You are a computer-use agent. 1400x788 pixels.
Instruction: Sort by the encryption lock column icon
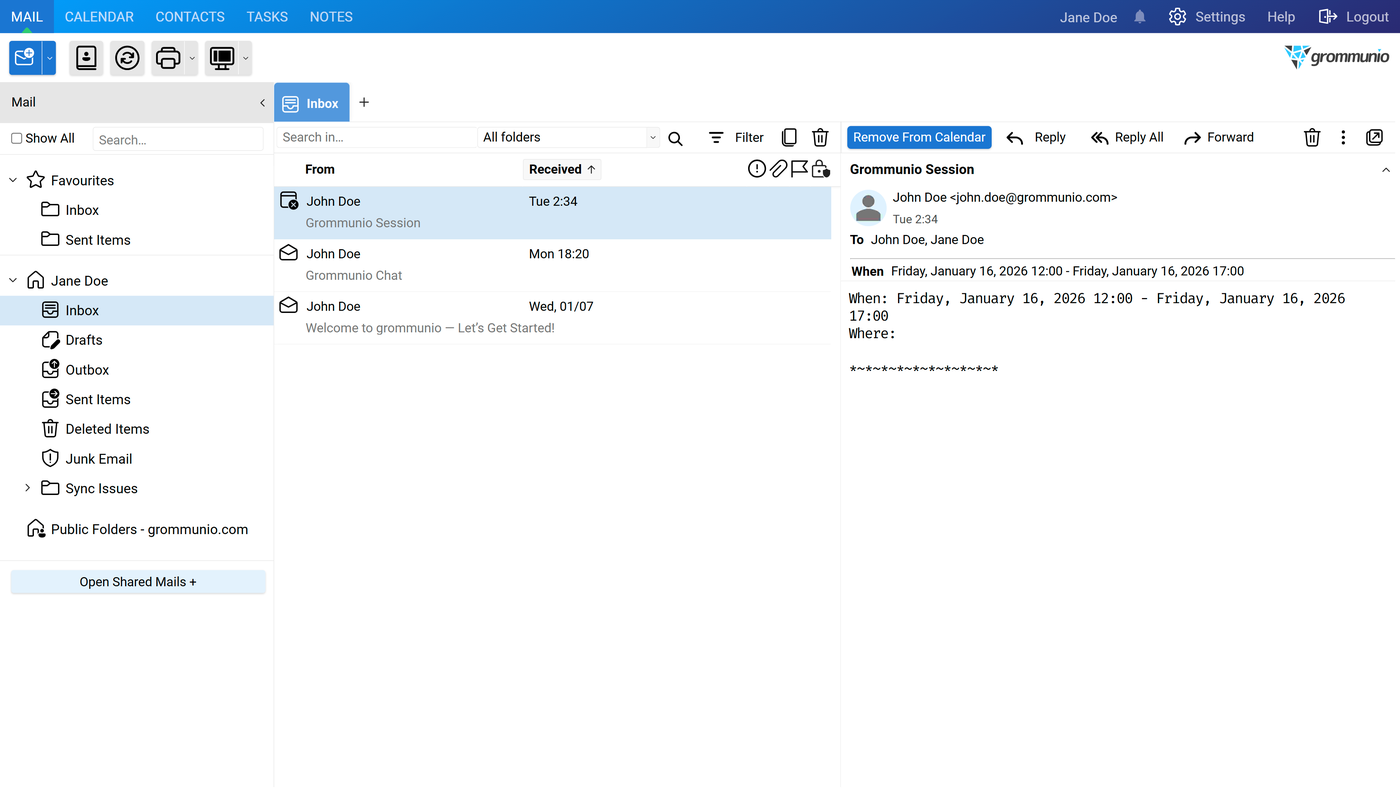click(x=820, y=169)
